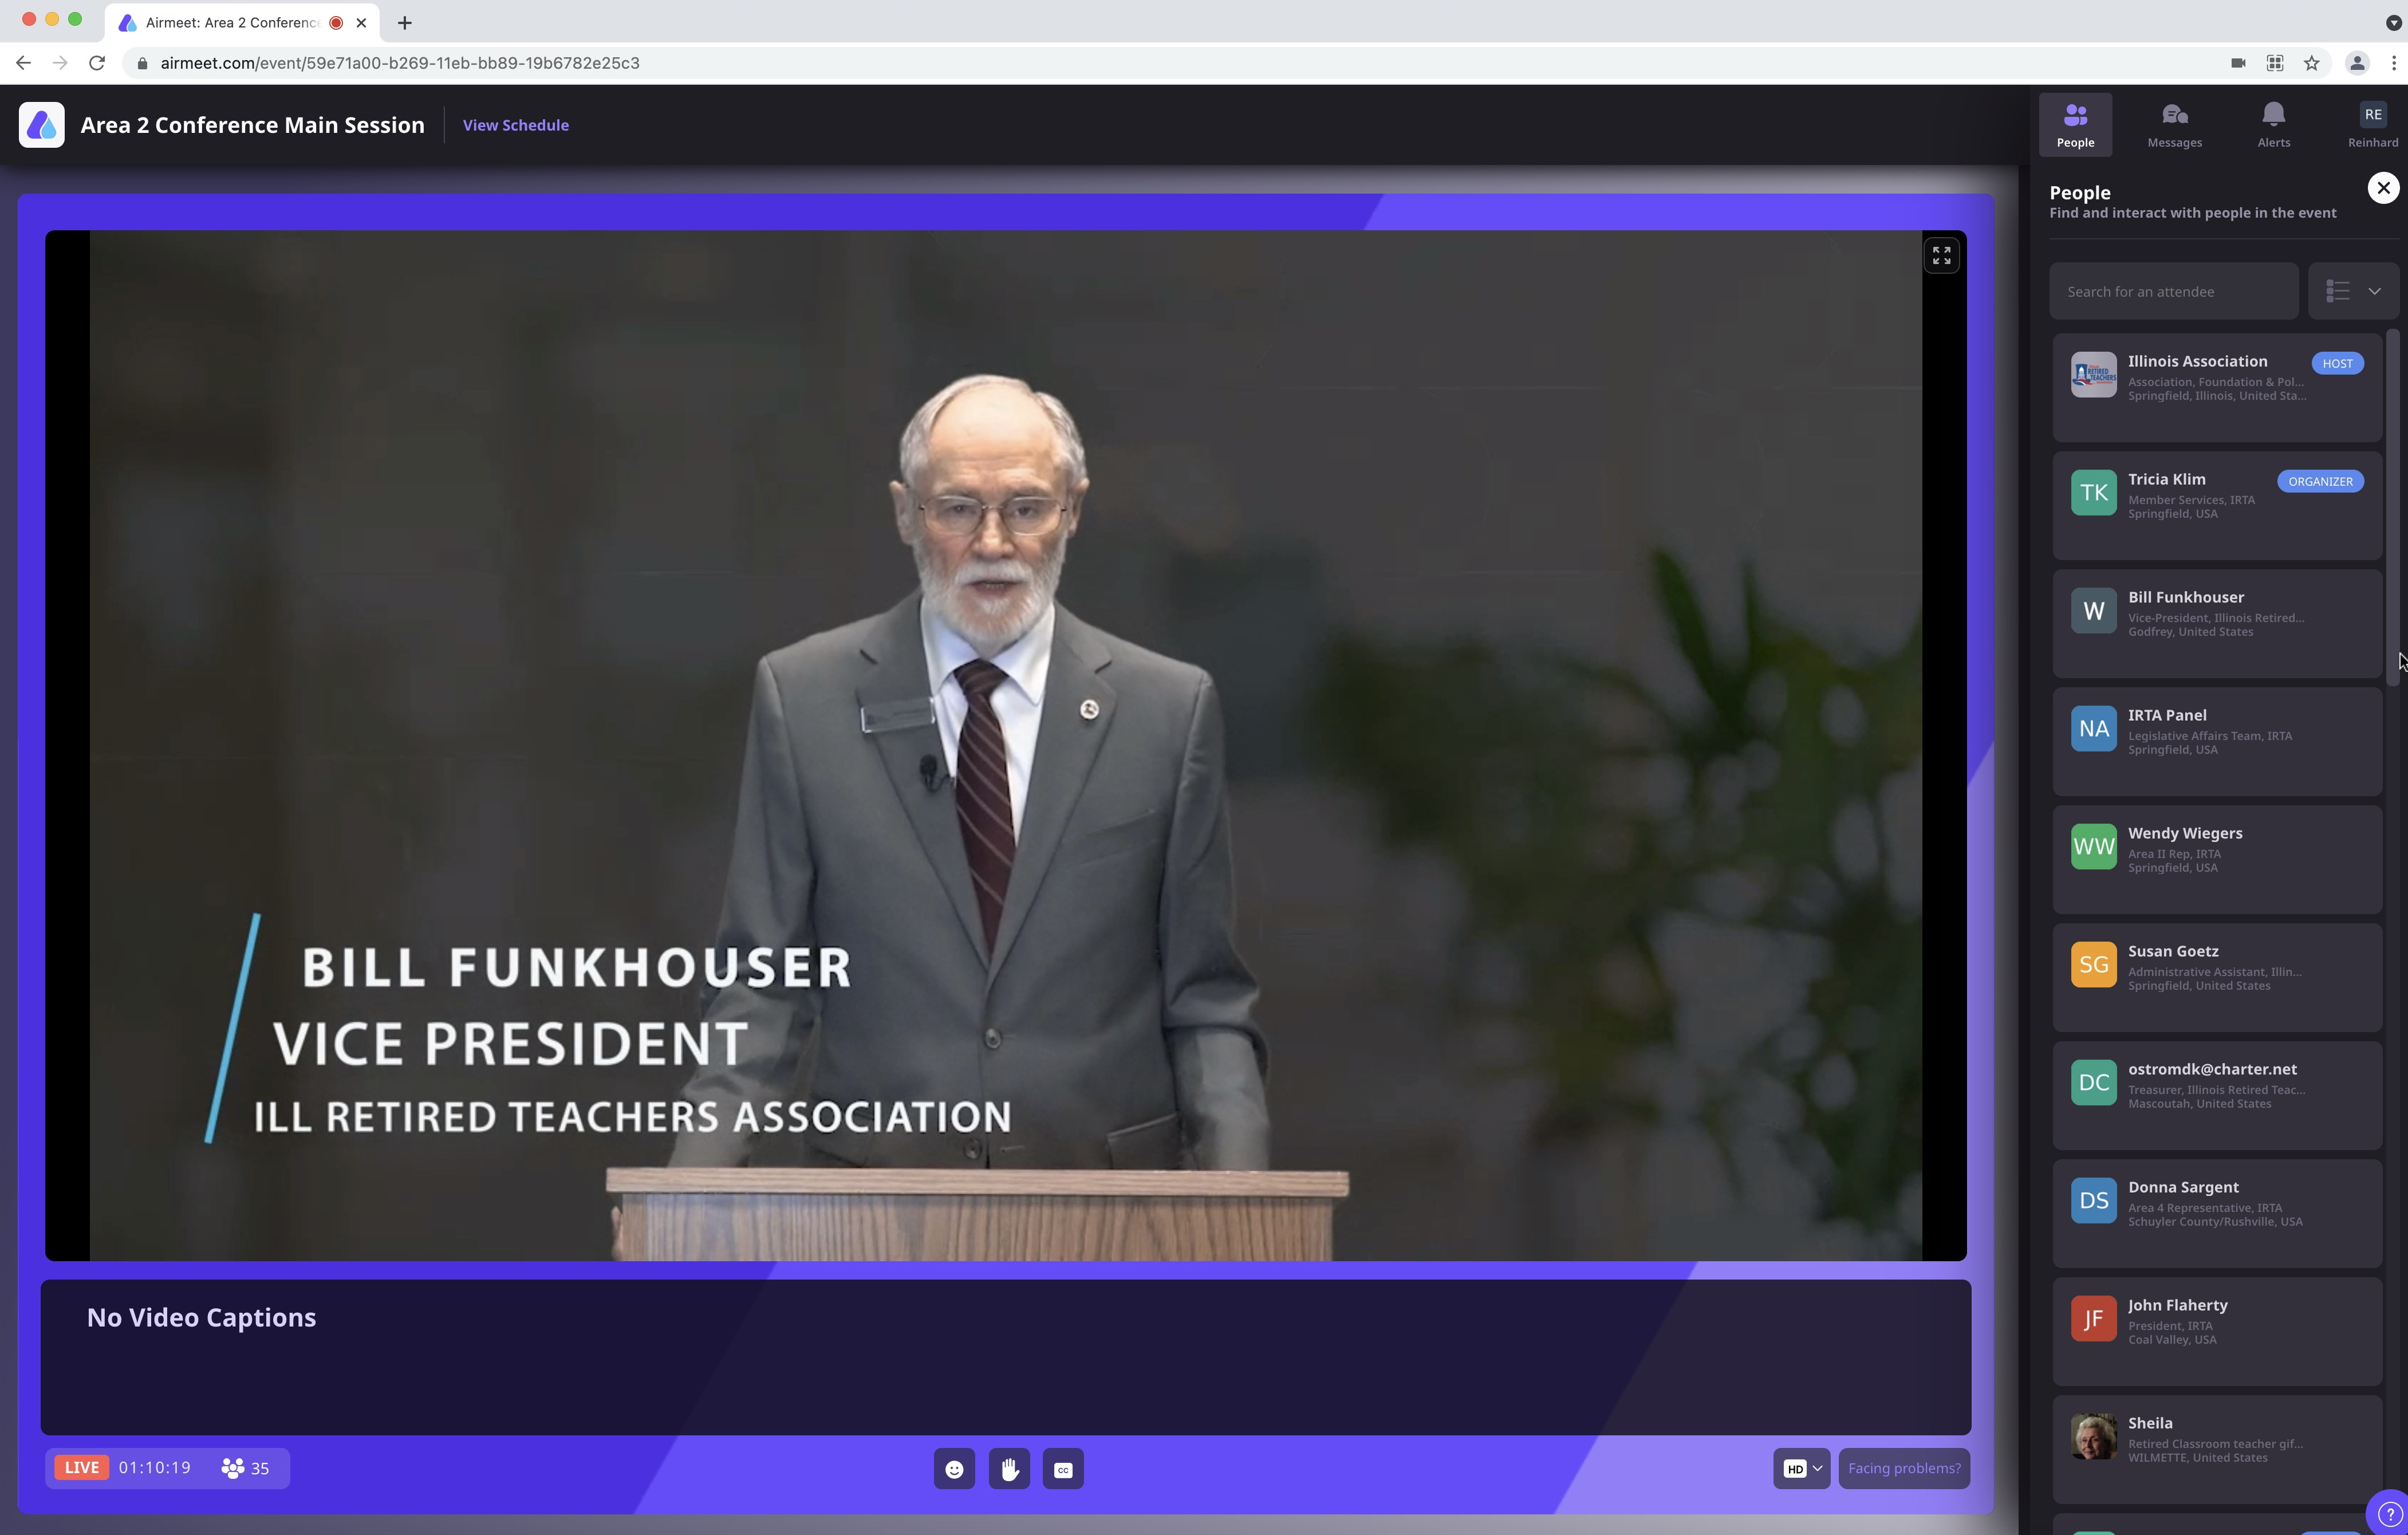Close the People panel
The height and width of the screenshot is (1535, 2408).
click(x=2383, y=188)
